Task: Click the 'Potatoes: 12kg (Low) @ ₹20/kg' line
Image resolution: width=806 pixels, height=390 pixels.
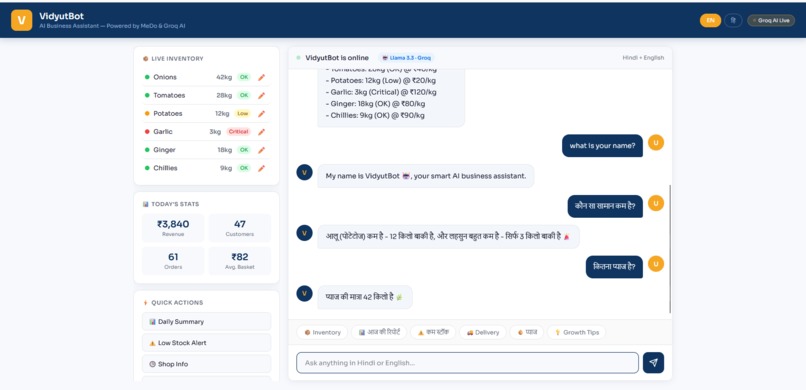Action: click(380, 81)
